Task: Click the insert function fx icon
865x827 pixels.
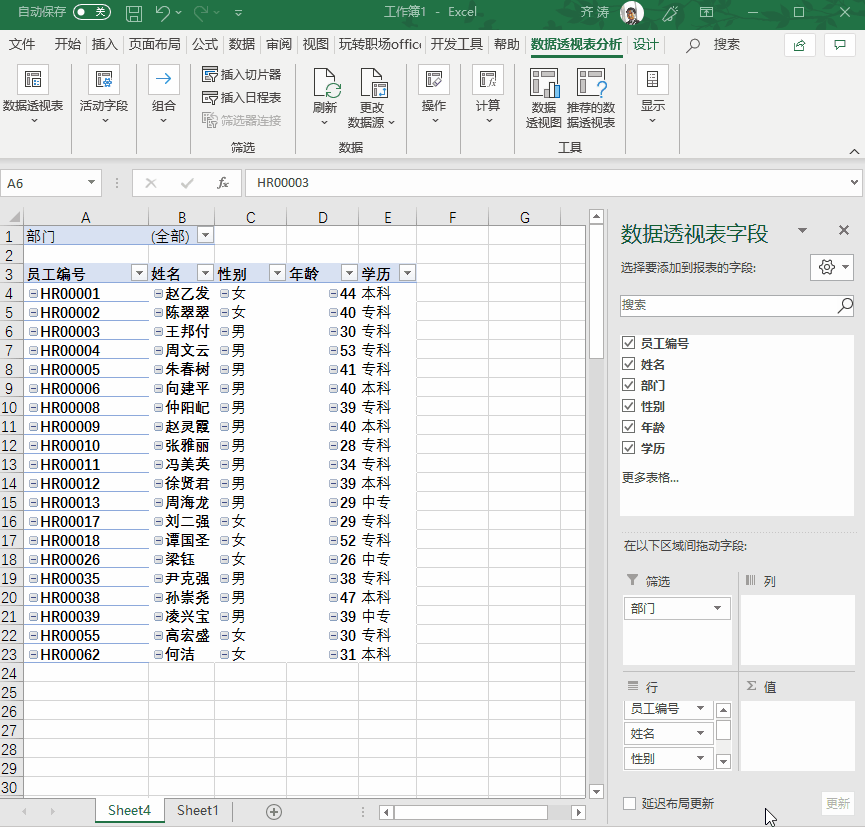Action: 223,183
